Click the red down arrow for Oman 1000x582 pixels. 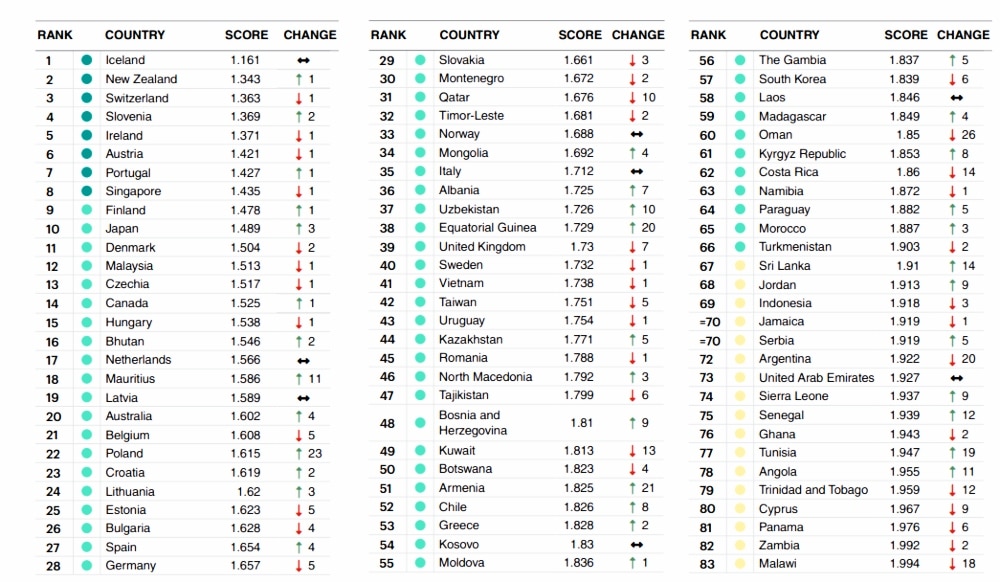pyautogui.click(x=952, y=135)
